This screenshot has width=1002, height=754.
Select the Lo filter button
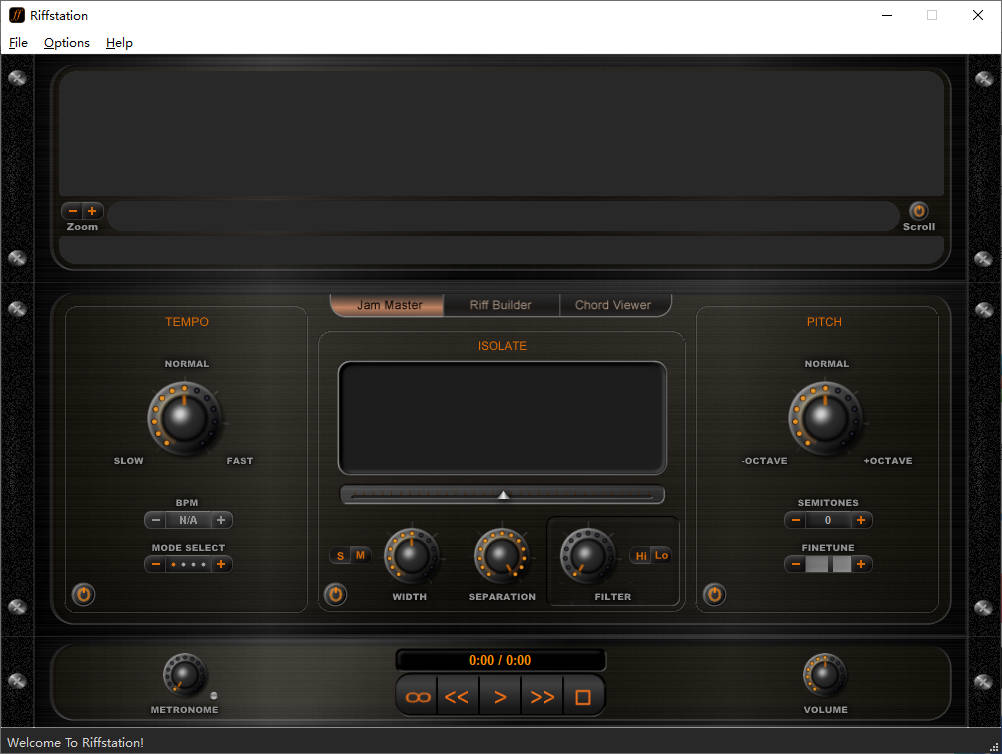(x=661, y=556)
